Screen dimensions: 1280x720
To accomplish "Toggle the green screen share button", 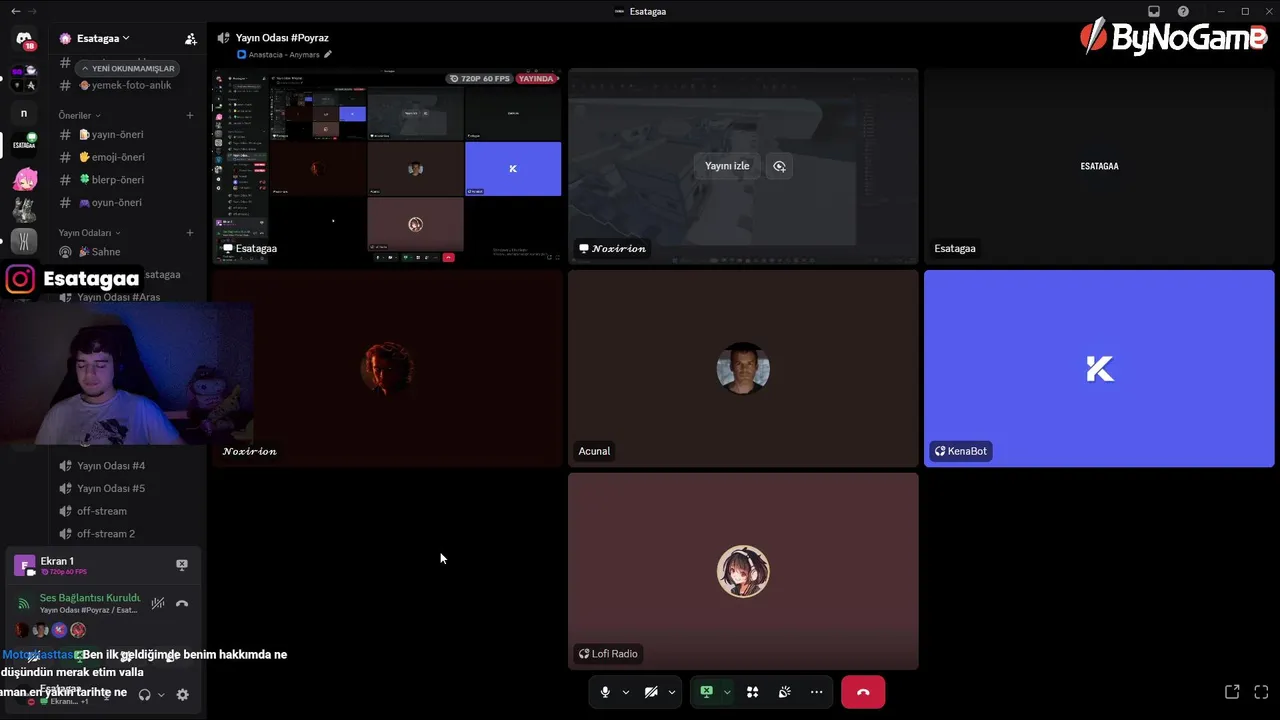I will pos(707,692).
